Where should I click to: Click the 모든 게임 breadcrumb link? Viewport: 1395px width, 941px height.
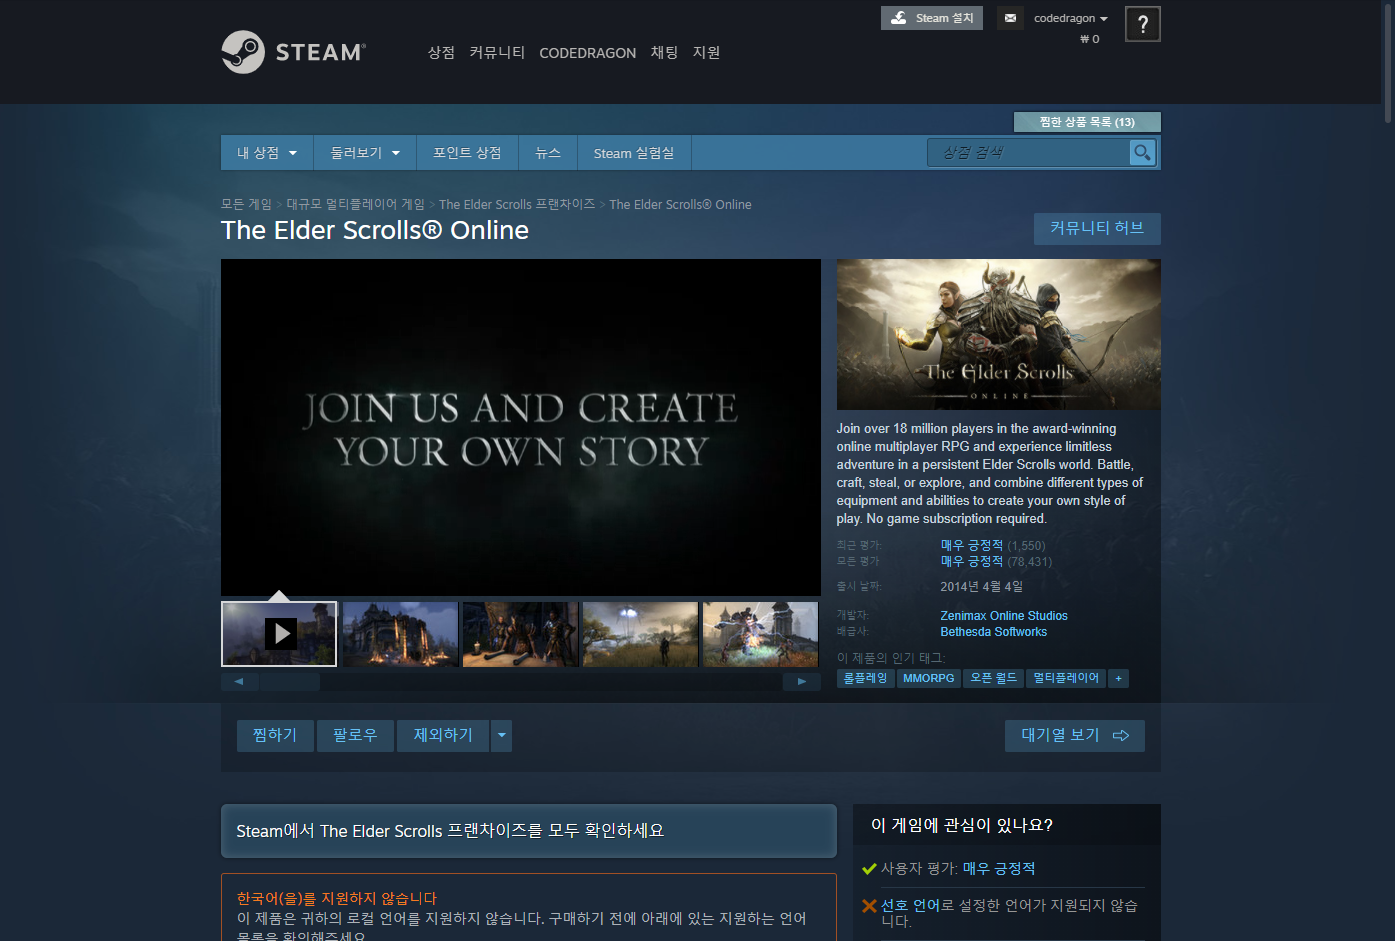coord(246,204)
